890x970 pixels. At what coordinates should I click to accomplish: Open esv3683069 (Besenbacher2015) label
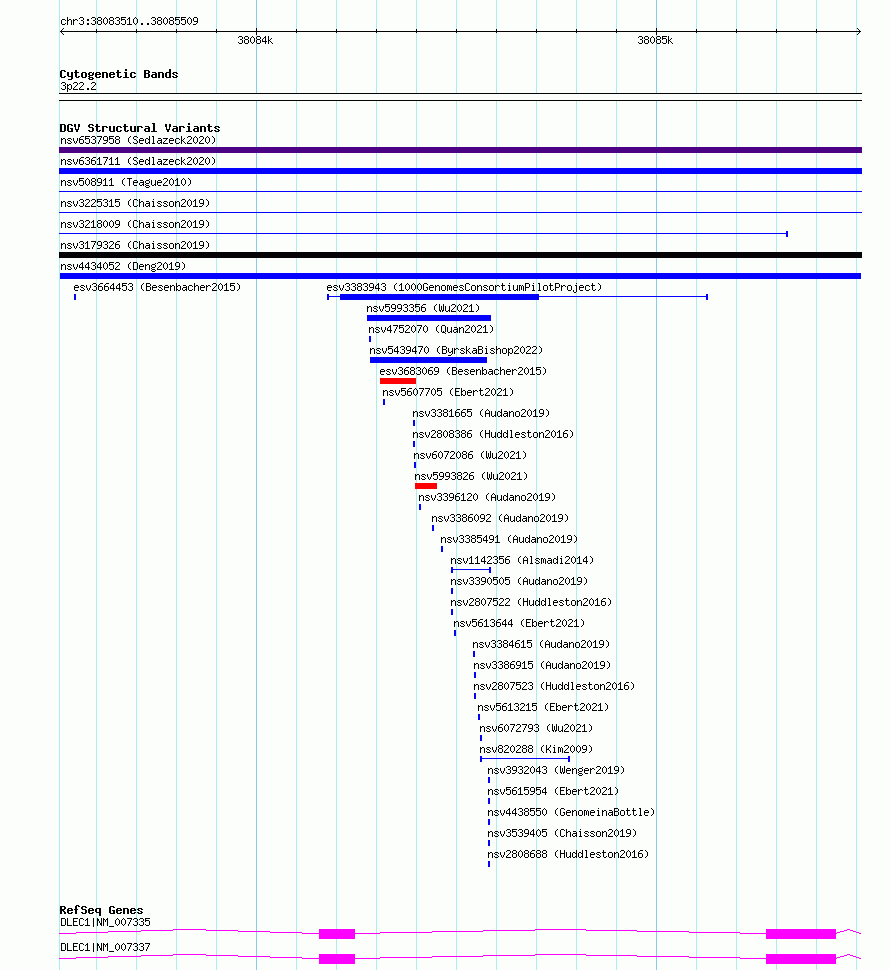[x=463, y=372]
